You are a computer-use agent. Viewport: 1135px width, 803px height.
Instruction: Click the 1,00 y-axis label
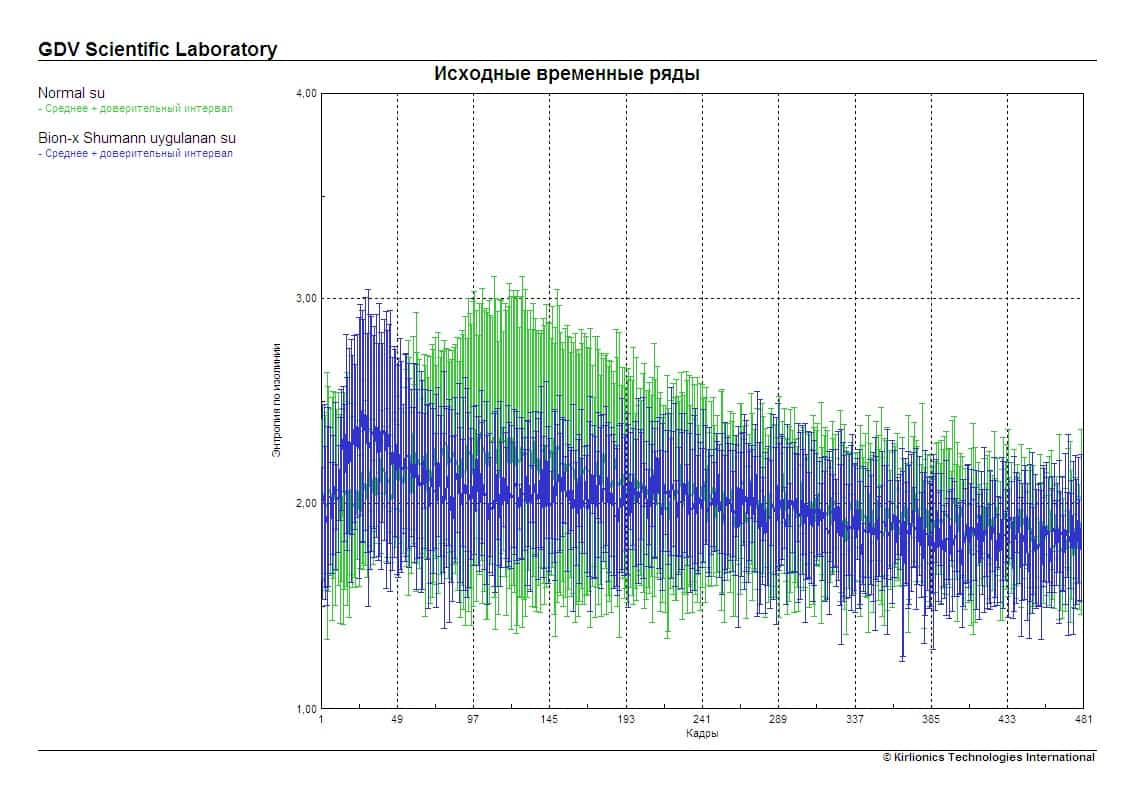[306, 708]
